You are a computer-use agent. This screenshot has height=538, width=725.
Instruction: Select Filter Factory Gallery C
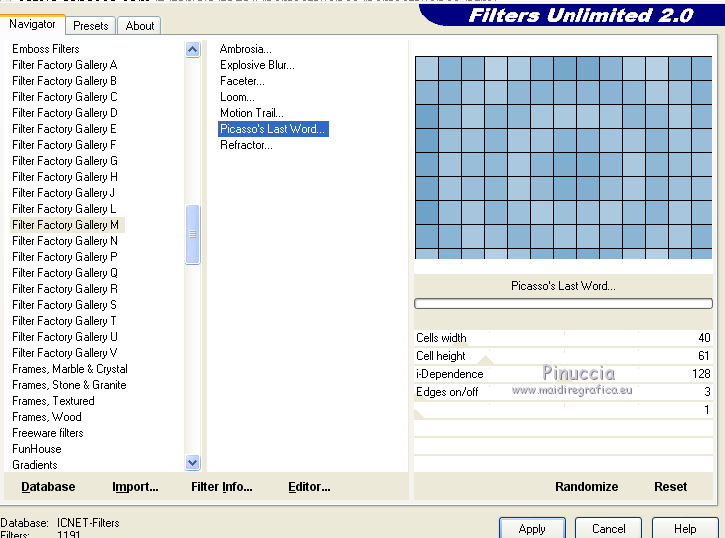[65, 97]
